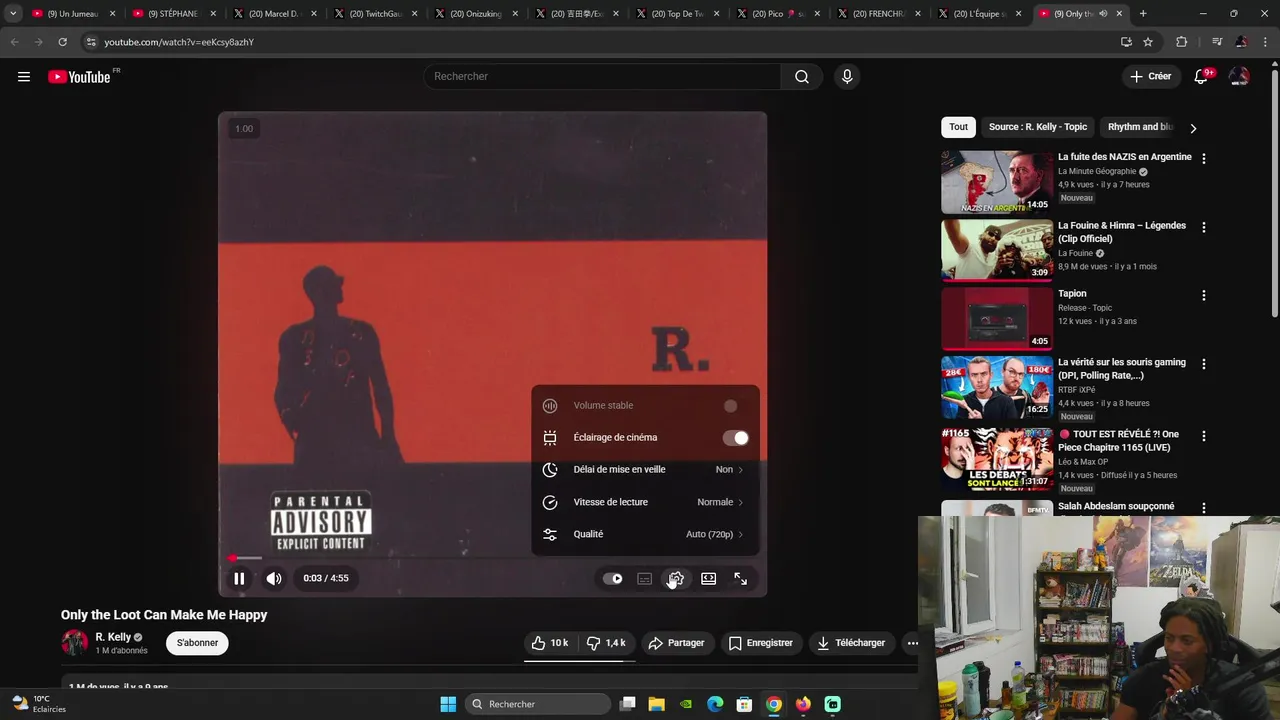
Task: Dislike the video (1,4 k)
Action: tap(606, 643)
